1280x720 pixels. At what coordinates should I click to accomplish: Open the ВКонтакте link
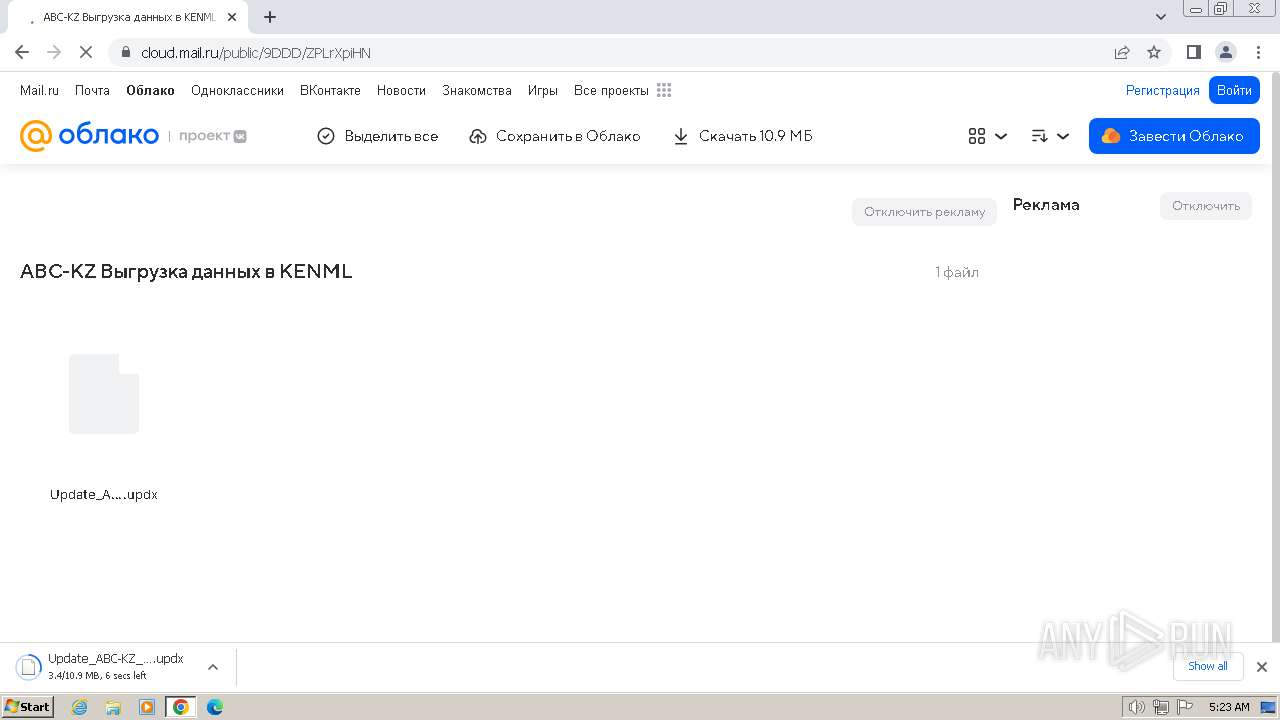330,90
